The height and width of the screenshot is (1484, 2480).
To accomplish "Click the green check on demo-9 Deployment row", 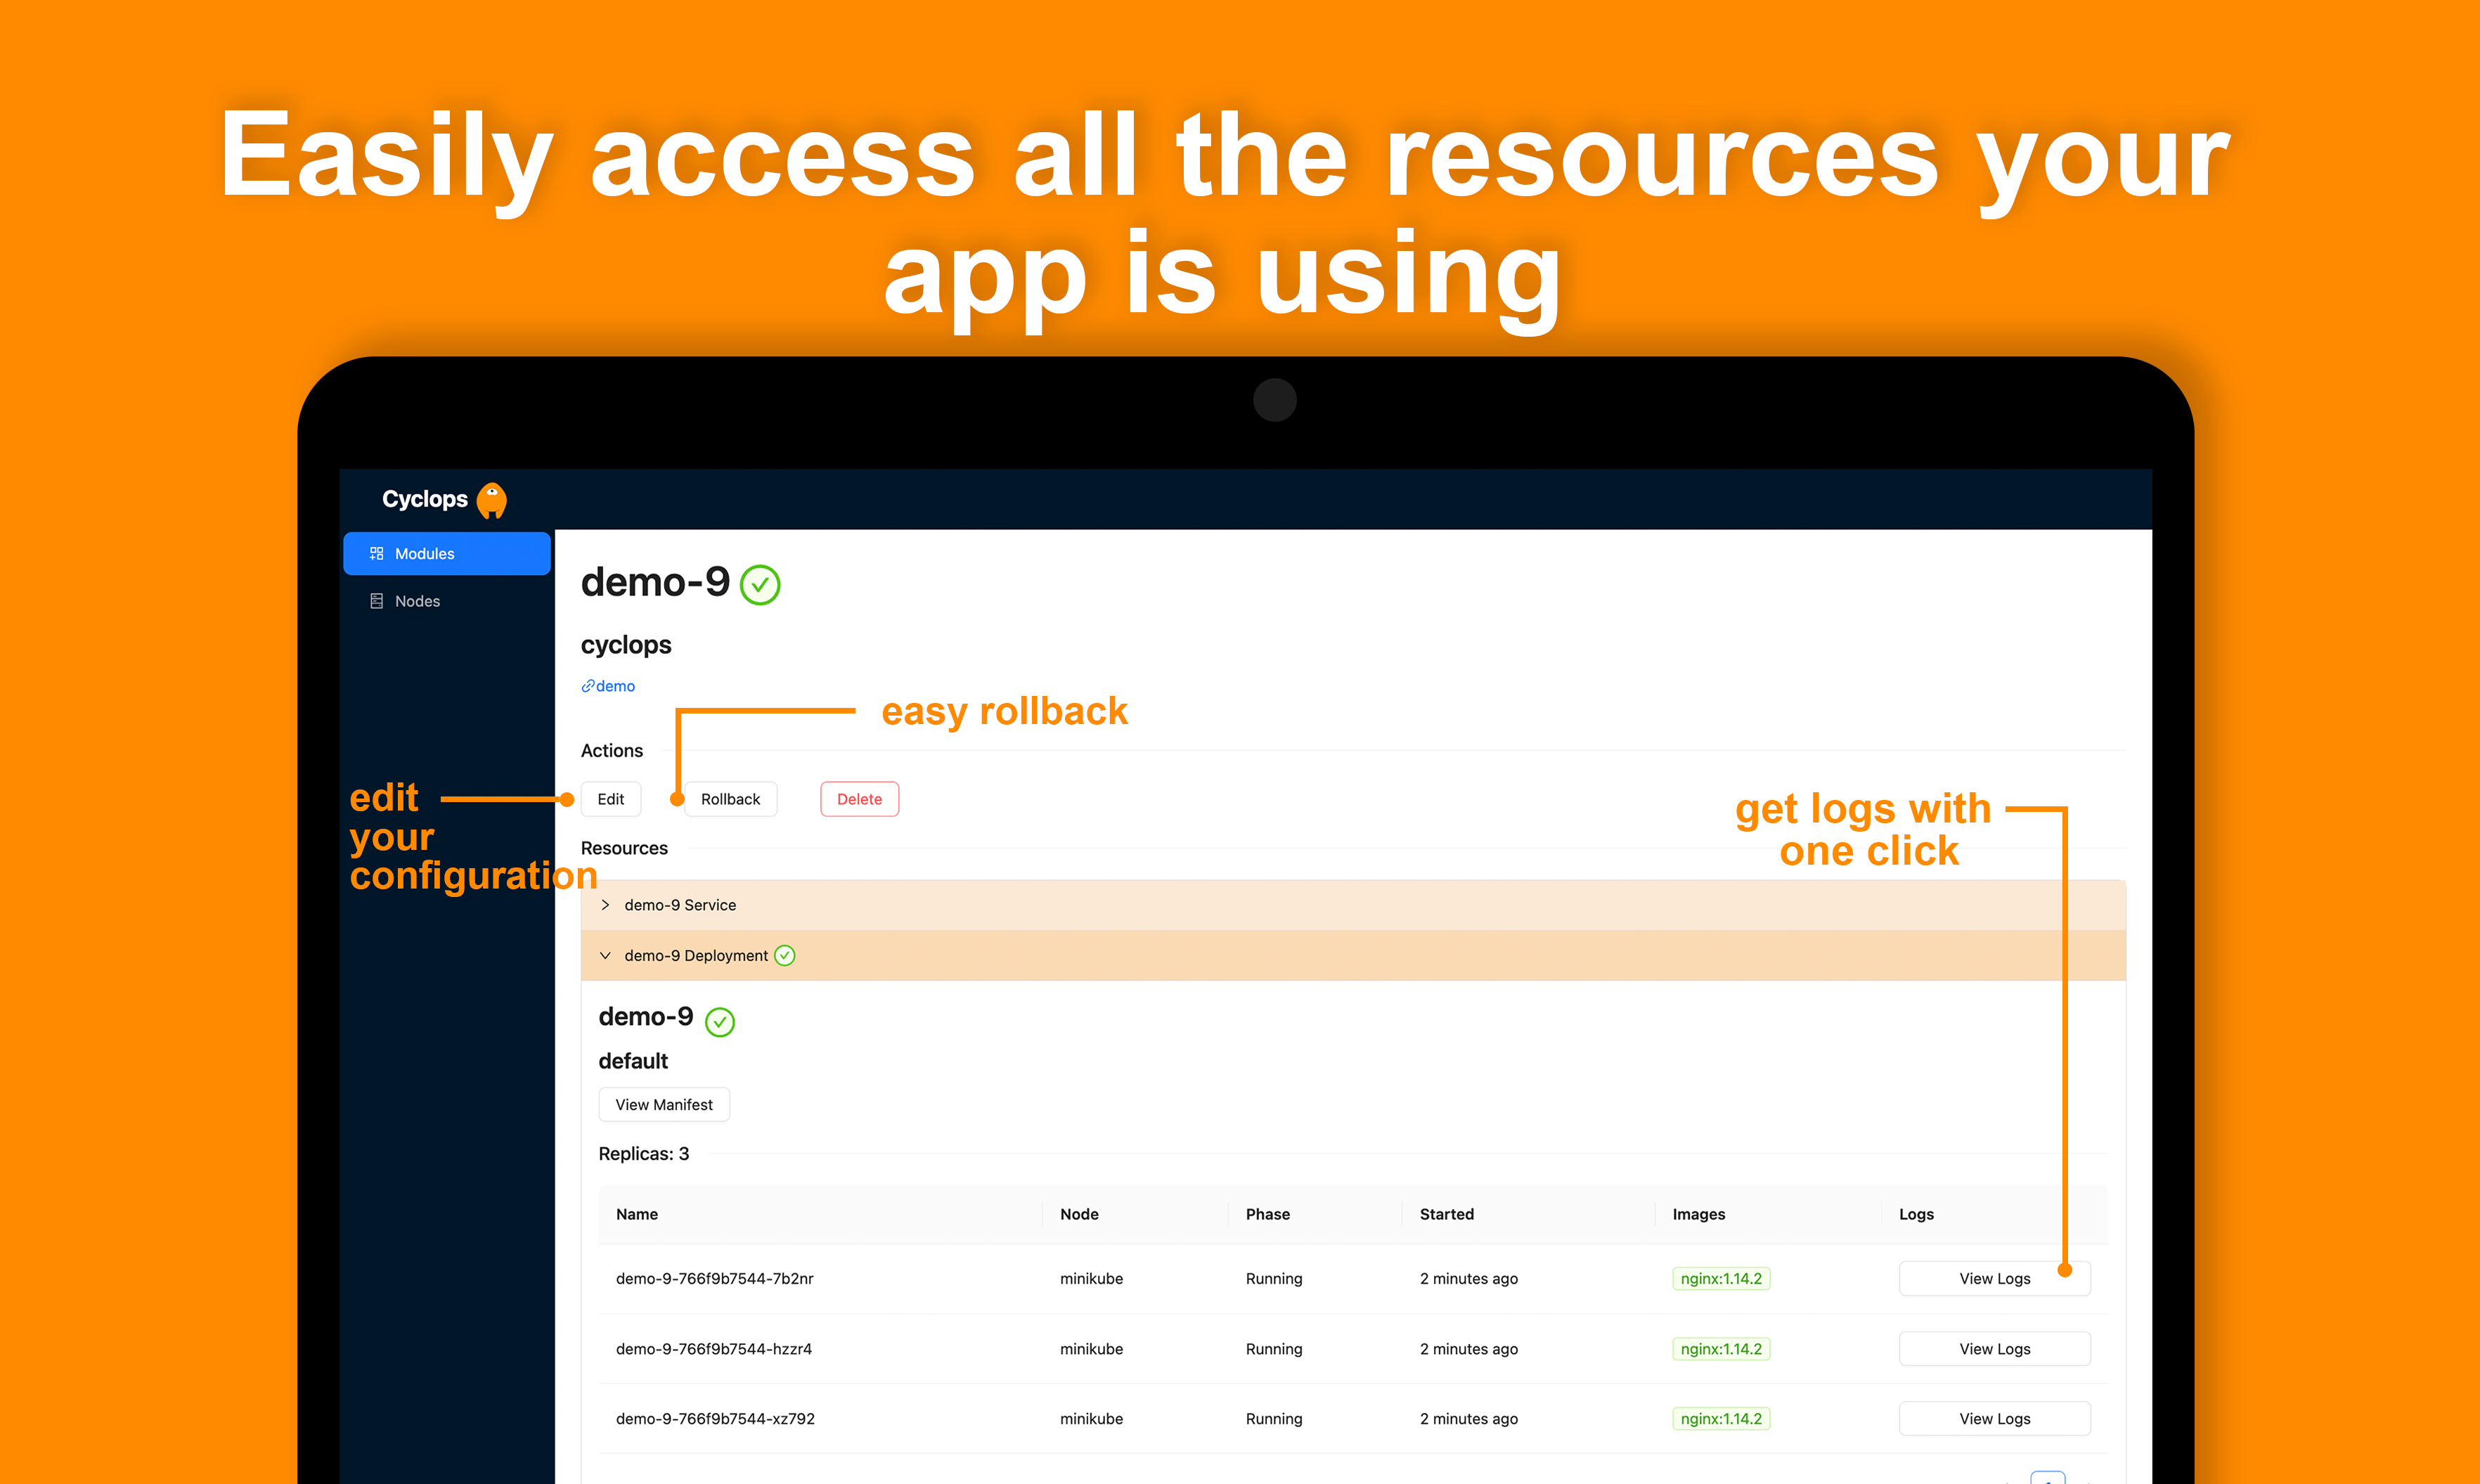I will [x=785, y=956].
